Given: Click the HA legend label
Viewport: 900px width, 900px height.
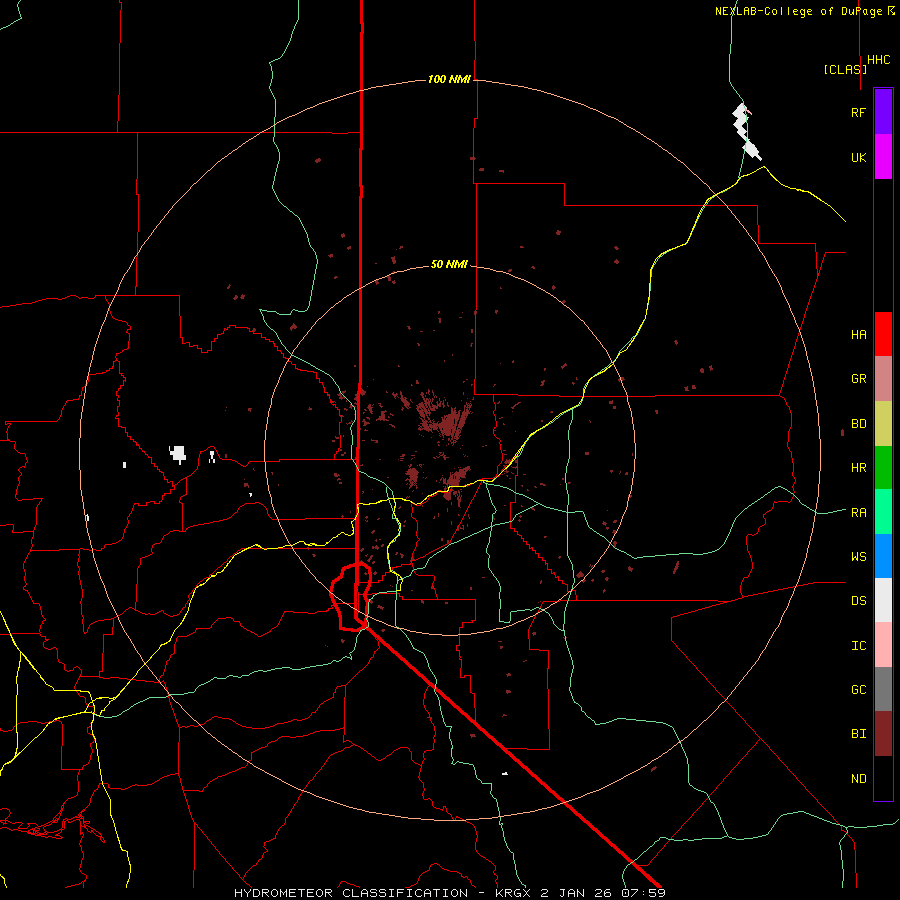Looking at the screenshot, I should coord(858,334).
